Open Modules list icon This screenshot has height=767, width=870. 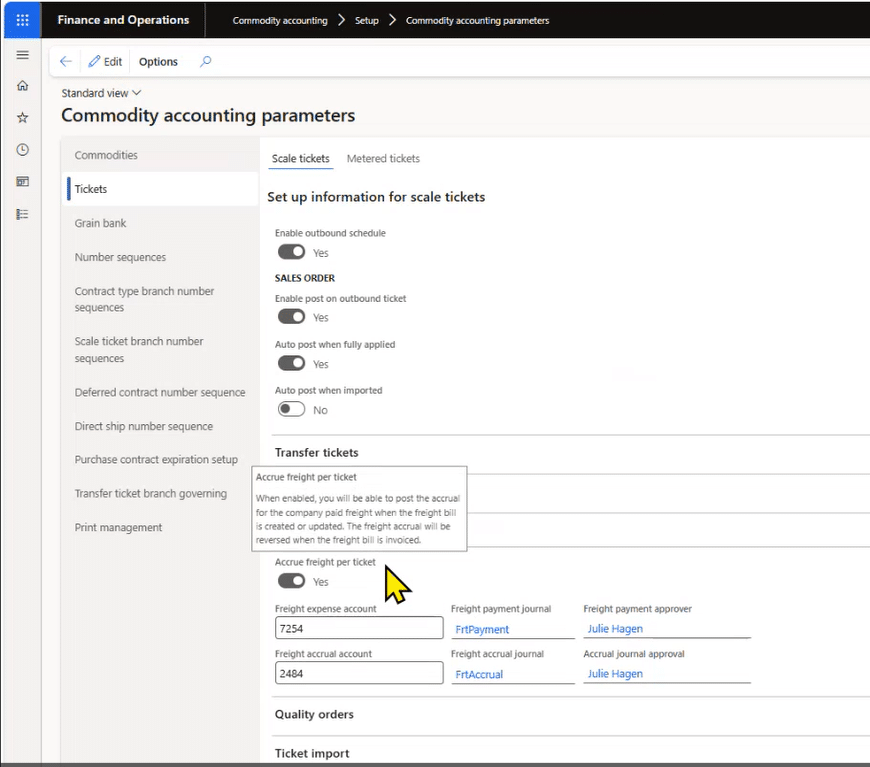pyautogui.click(x=23, y=214)
